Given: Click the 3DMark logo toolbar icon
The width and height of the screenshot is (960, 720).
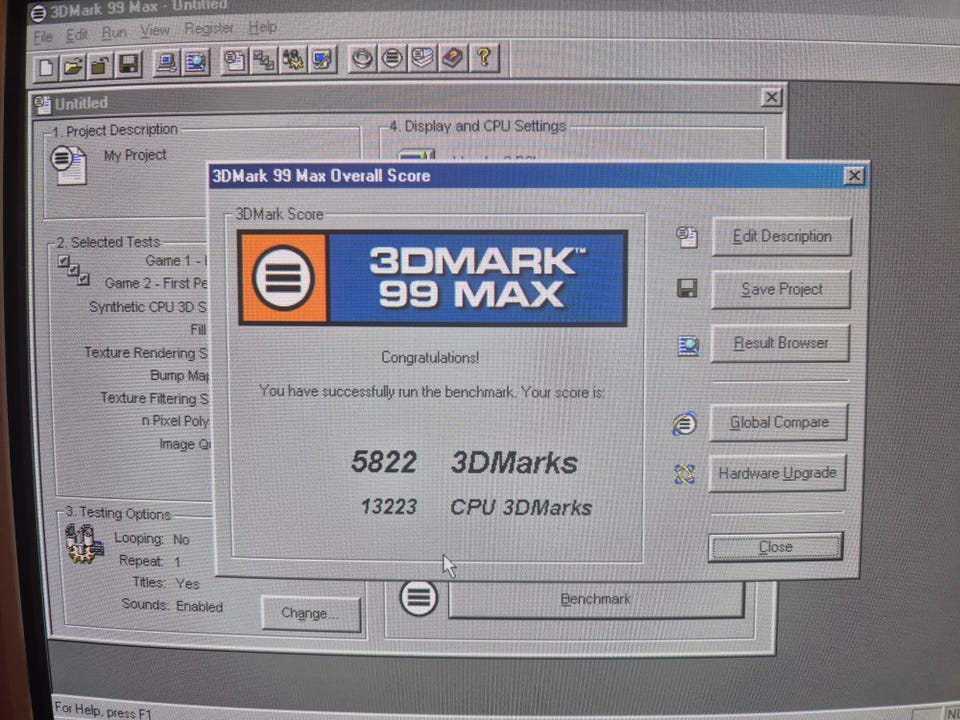Looking at the screenshot, I should click(x=392, y=58).
